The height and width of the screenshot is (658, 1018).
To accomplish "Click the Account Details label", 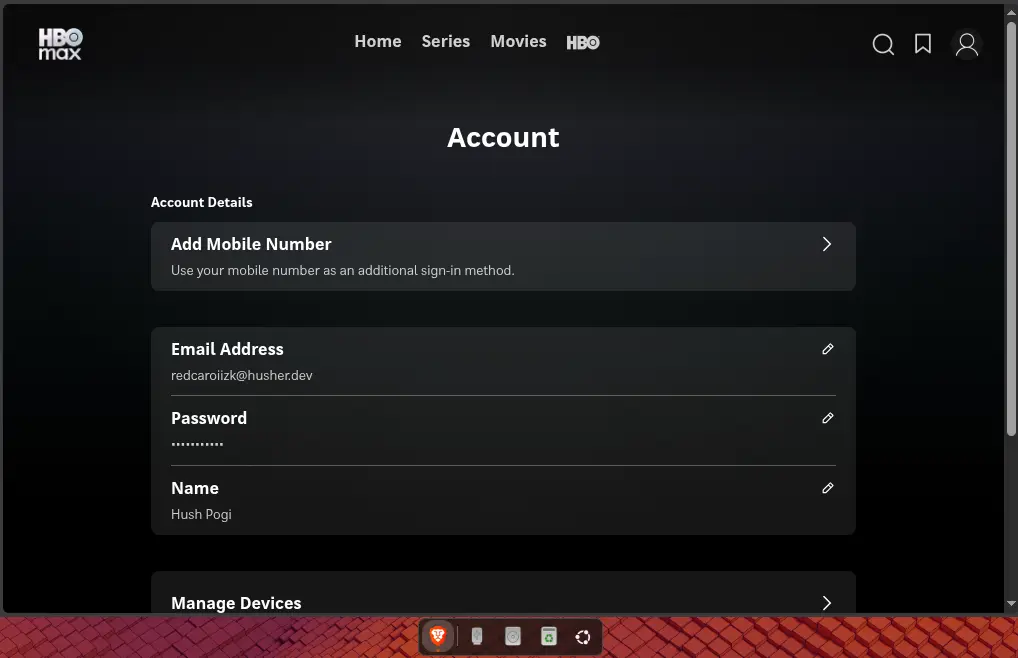I will [201, 202].
